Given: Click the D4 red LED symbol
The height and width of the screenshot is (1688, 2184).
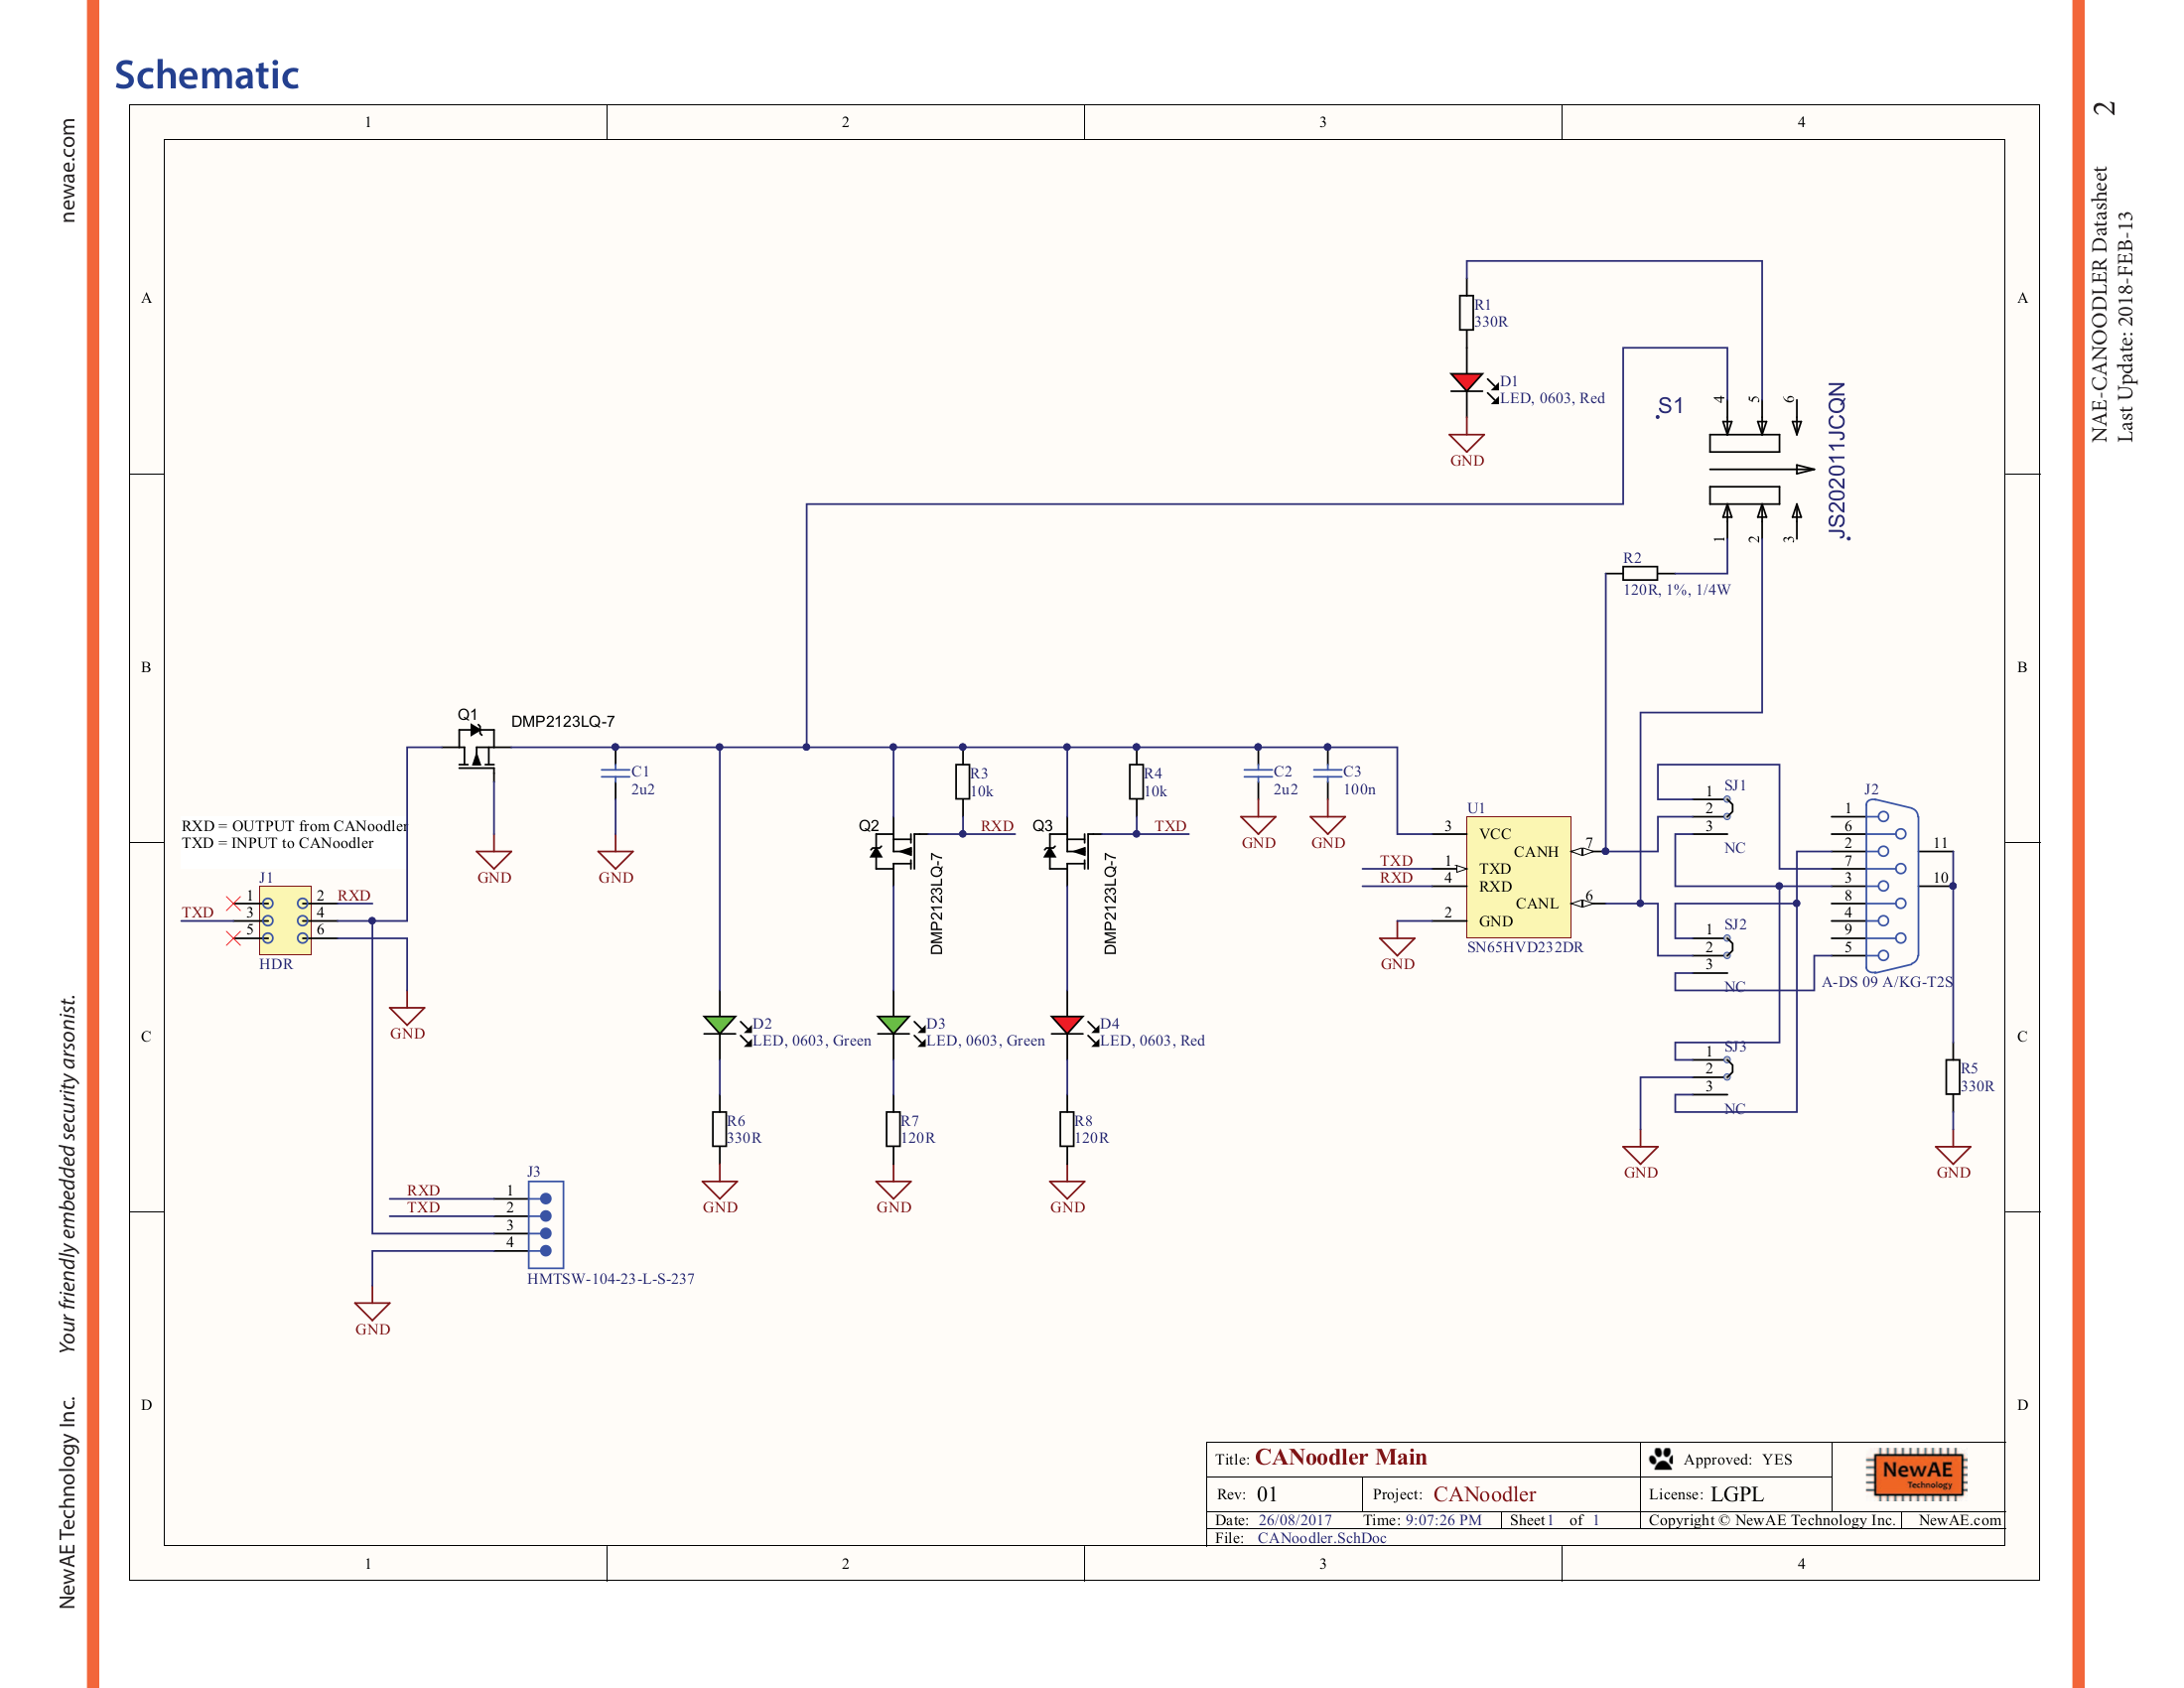Looking at the screenshot, I should point(1067,1025).
